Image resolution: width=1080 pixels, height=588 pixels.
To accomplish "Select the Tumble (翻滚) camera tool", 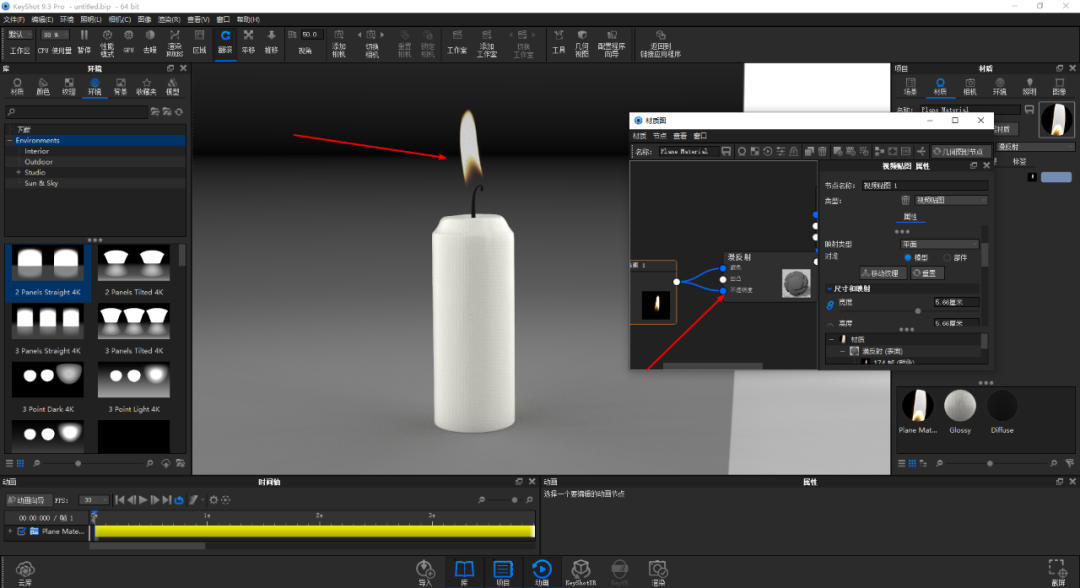I will pos(225,41).
